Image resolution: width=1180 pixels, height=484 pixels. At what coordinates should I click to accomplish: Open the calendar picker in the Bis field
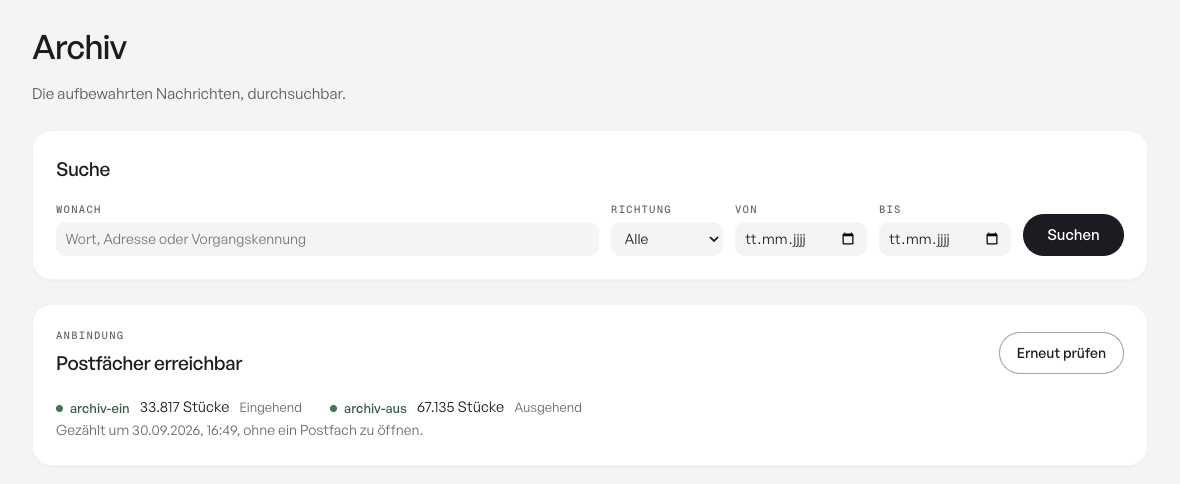tap(992, 239)
